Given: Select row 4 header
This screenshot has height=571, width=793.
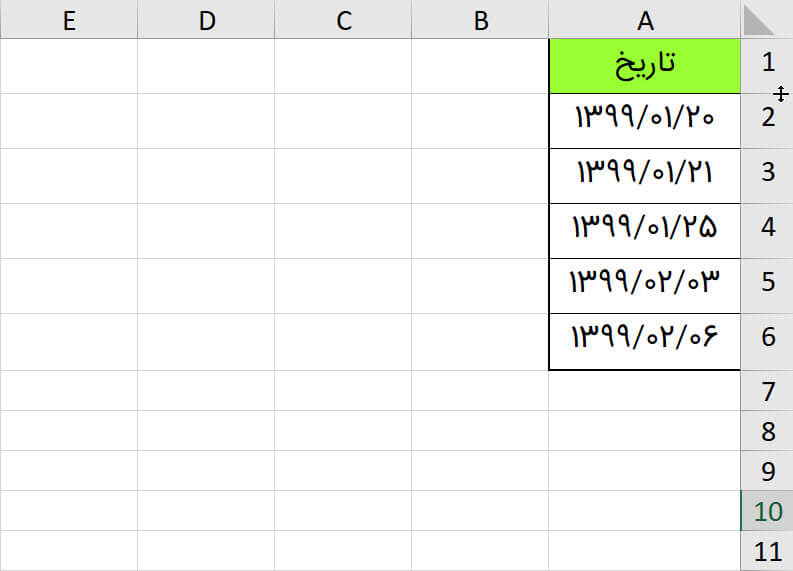Looking at the screenshot, I should coord(767,231).
